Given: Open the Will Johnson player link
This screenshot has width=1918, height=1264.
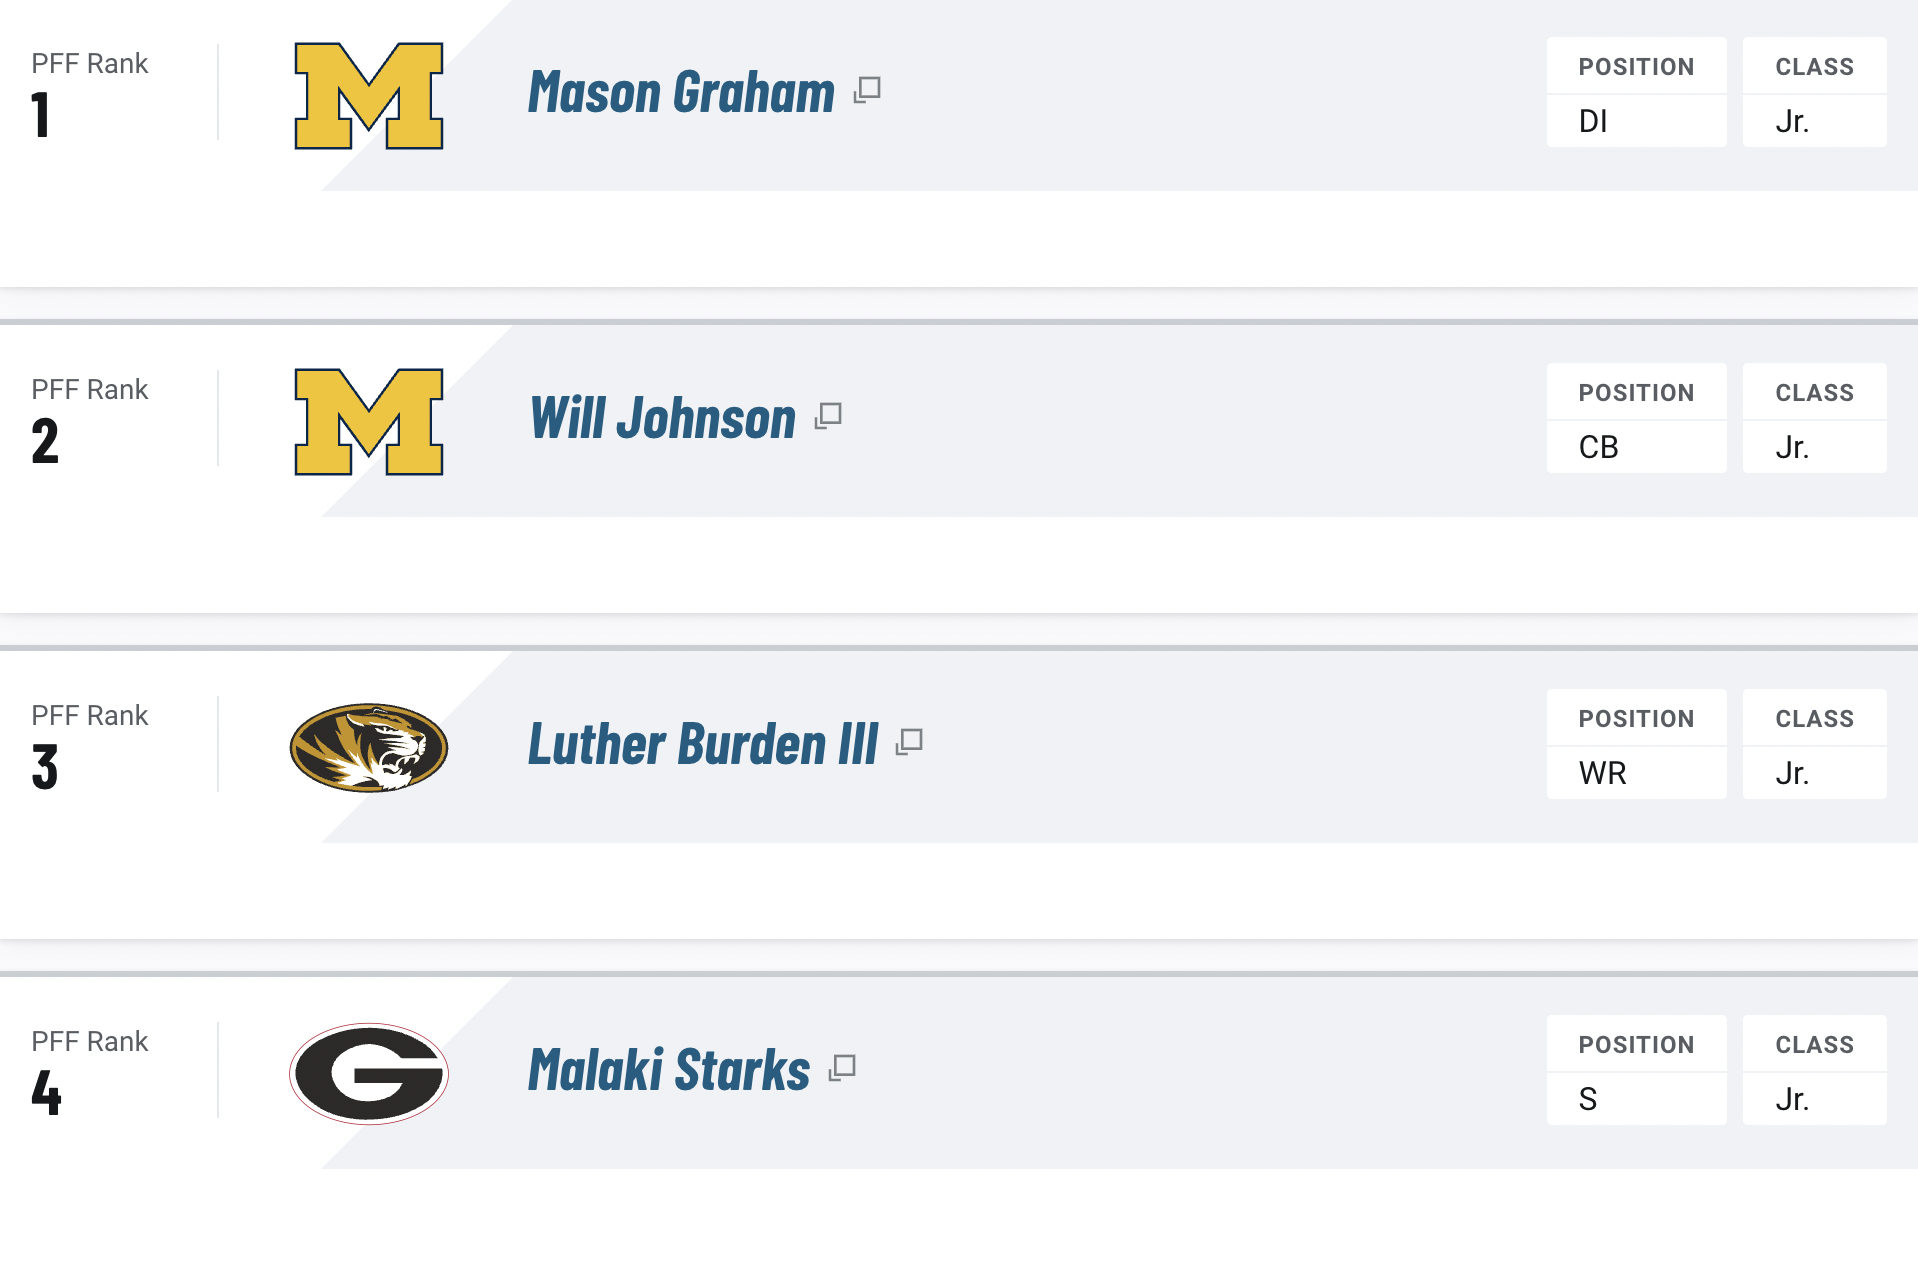Looking at the screenshot, I should coord(662,419).
